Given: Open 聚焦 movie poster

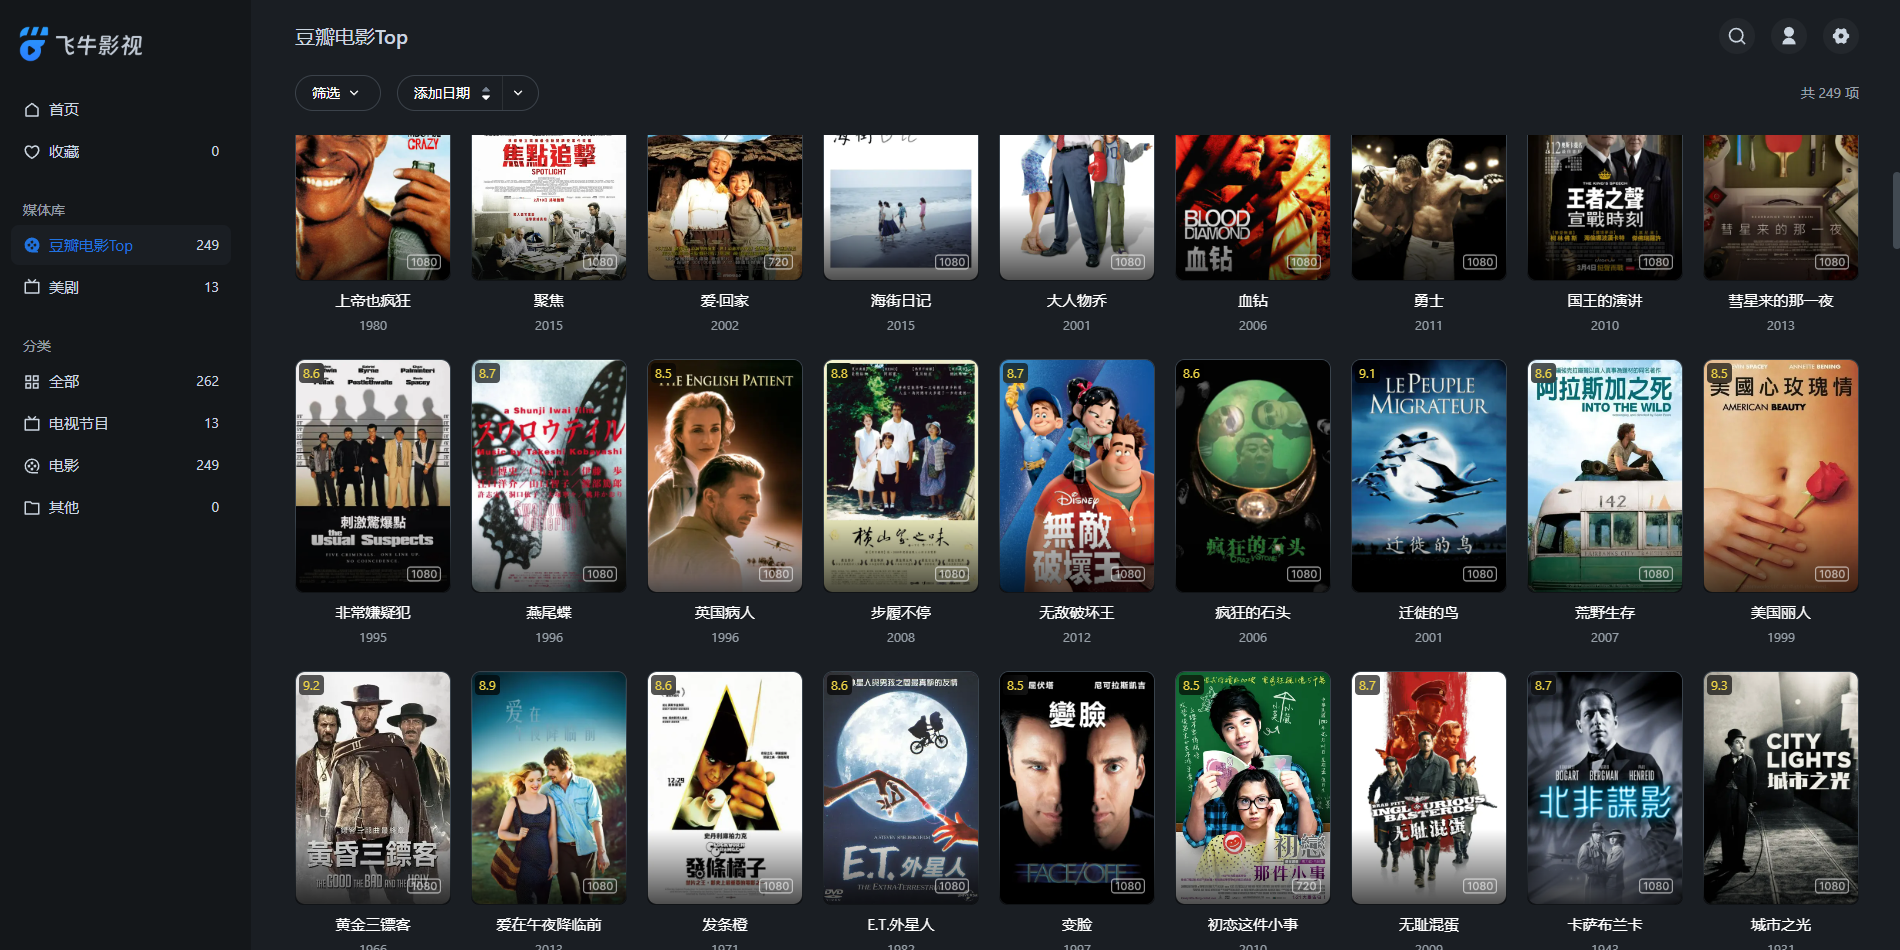Looking at the screenshot, I should click(x=549, y=207).
